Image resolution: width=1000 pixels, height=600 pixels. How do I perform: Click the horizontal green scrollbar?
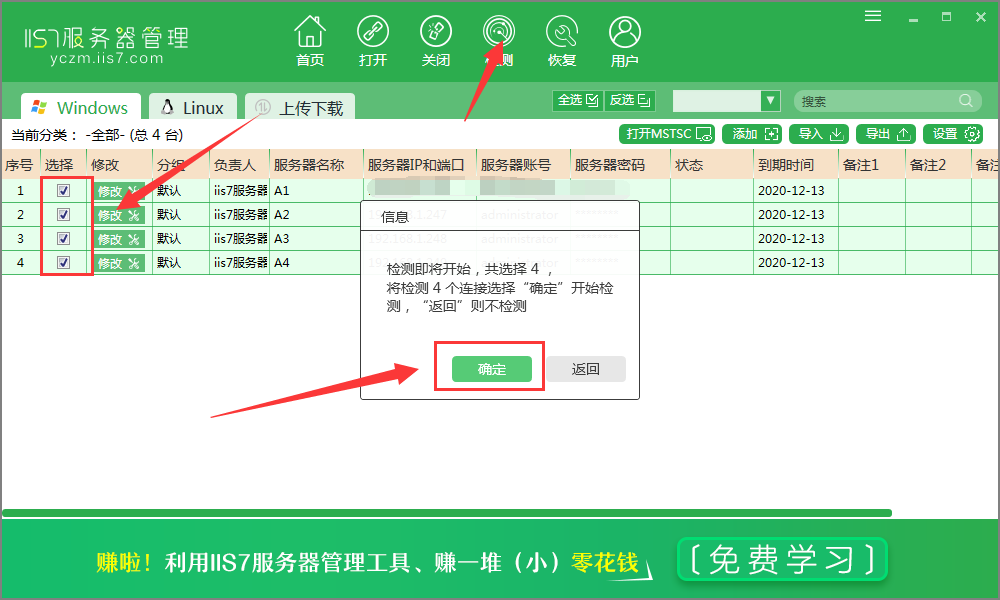(446, 513)
